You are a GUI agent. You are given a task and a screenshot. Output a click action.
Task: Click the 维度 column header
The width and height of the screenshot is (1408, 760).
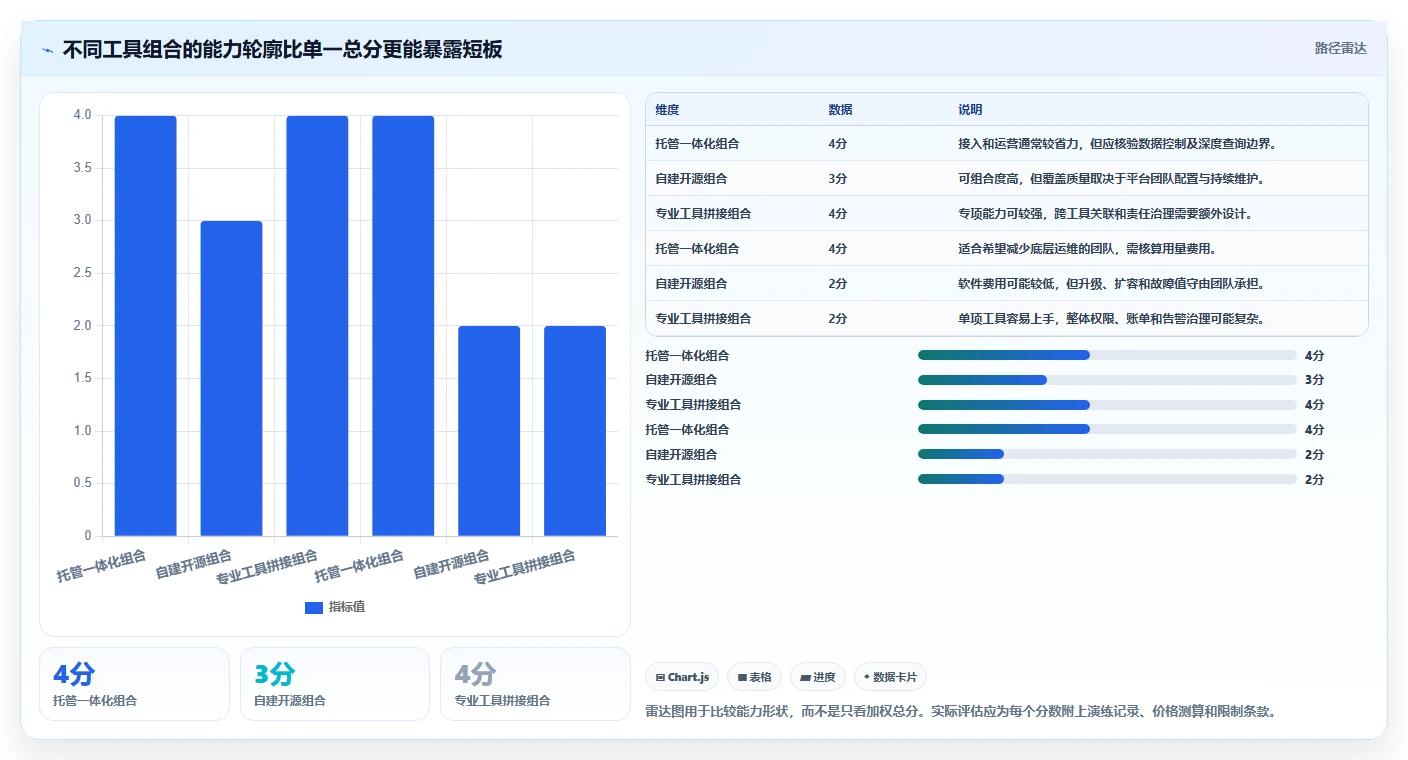(667, 110)
